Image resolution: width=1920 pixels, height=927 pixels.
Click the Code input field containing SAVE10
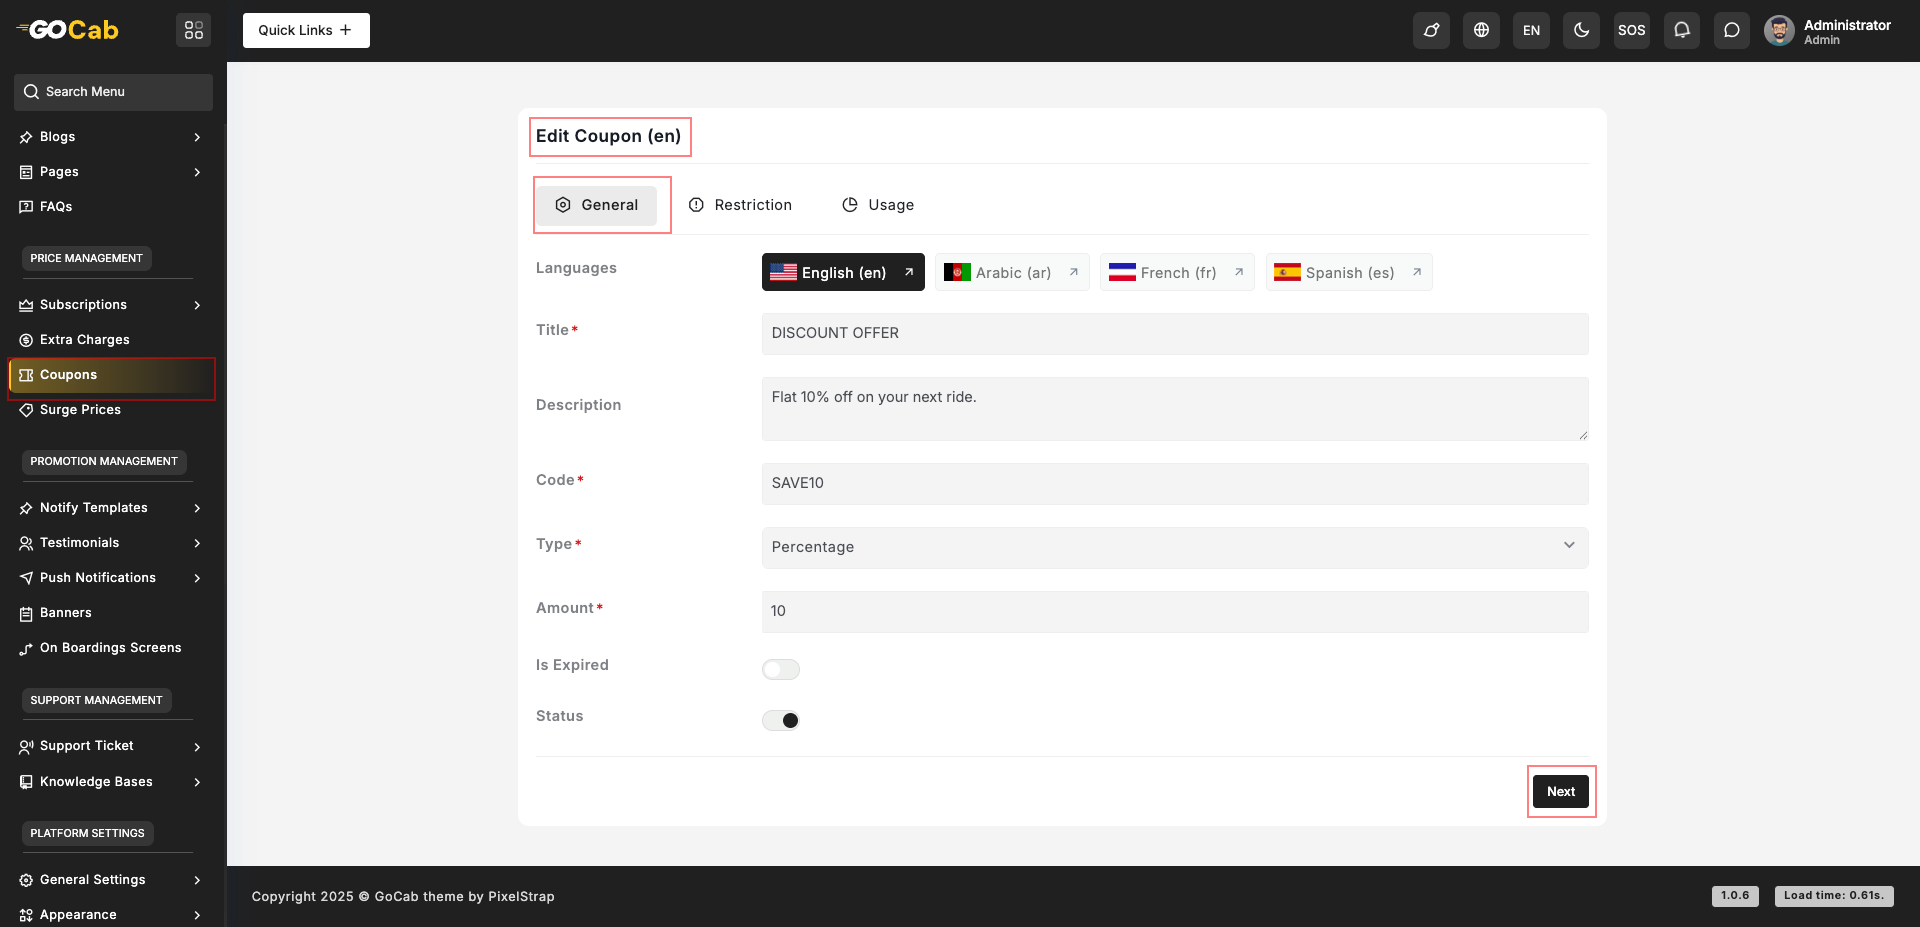[x=1174, y=483]
